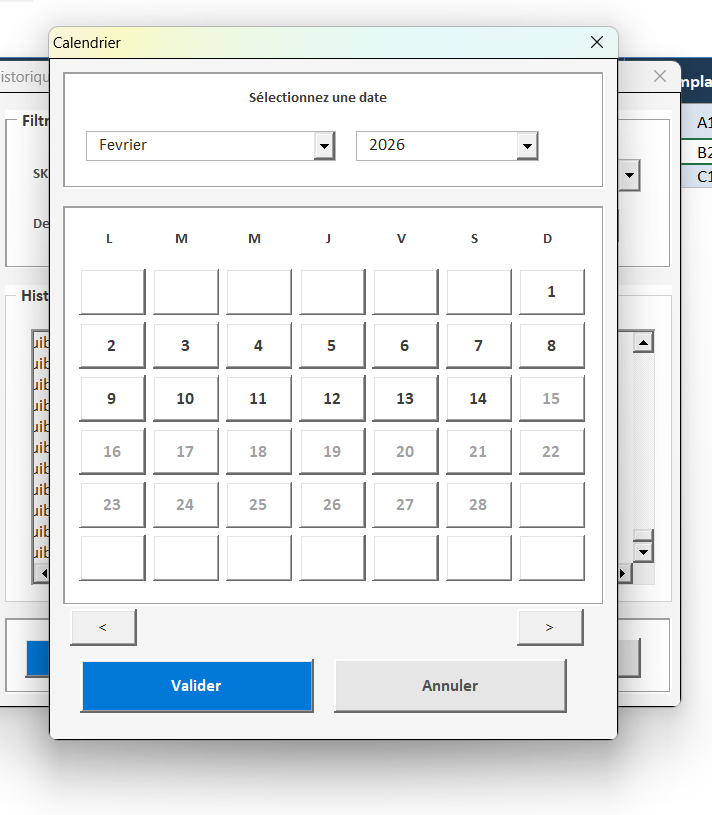This screenshot has width=712, height=815.
Task: Click the greyed day 18 button
Action: tap(259, 451)
